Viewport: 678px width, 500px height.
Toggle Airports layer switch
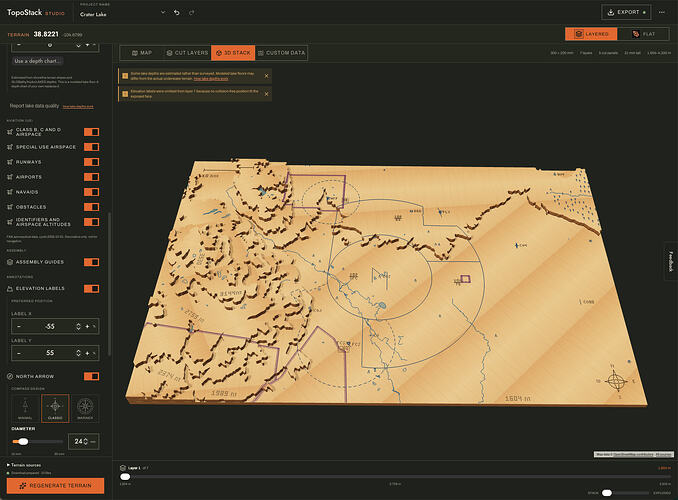pos(91,177)
